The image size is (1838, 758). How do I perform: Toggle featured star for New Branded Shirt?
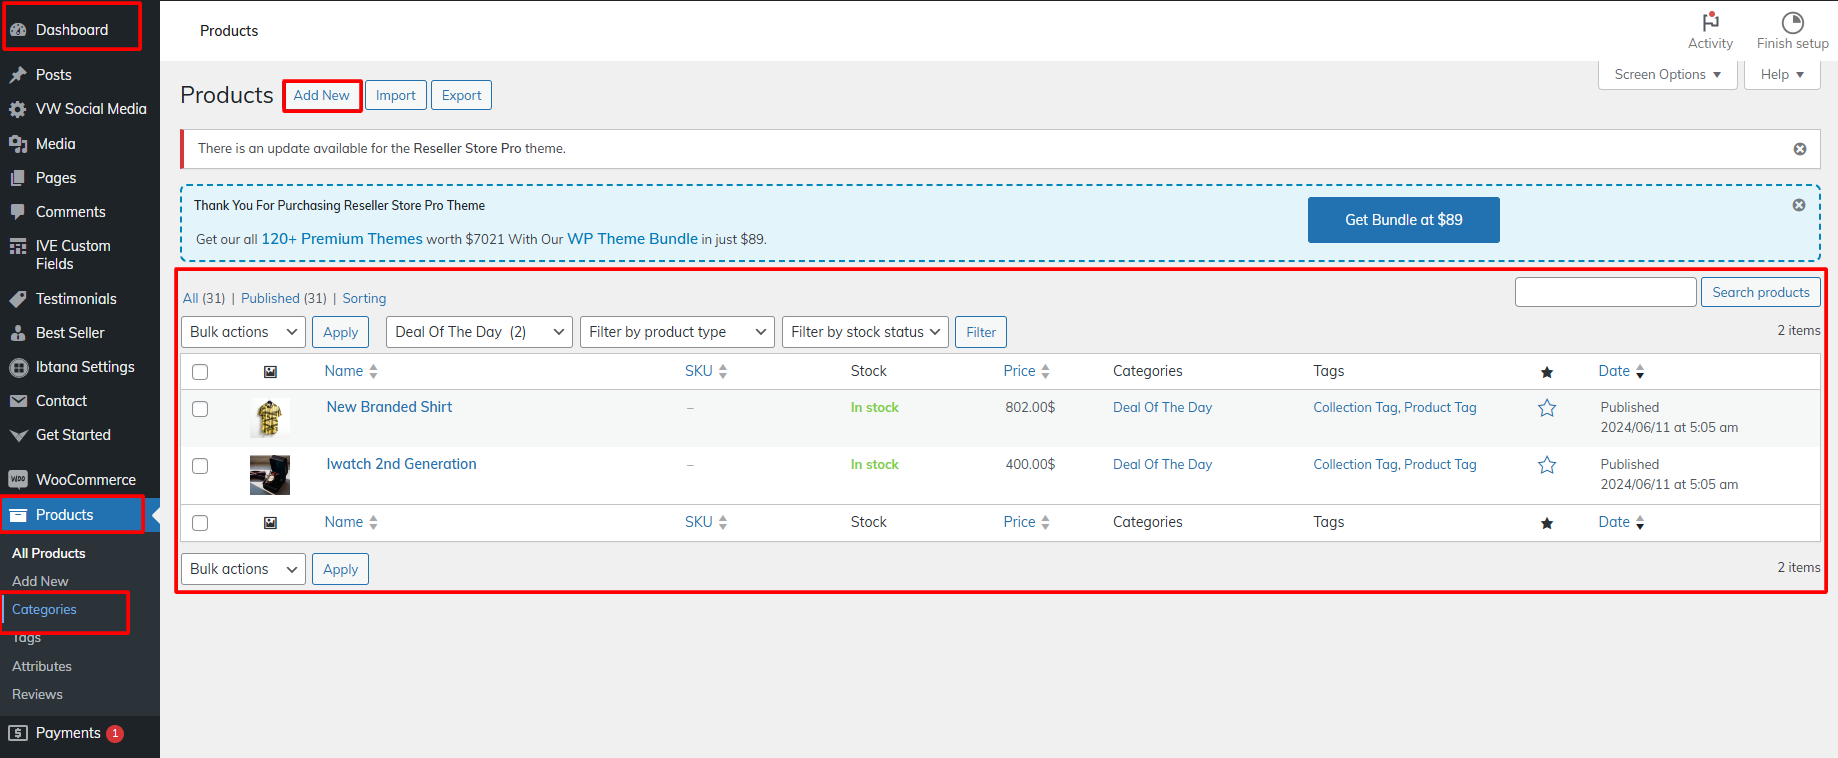[x=1546, y=408]
